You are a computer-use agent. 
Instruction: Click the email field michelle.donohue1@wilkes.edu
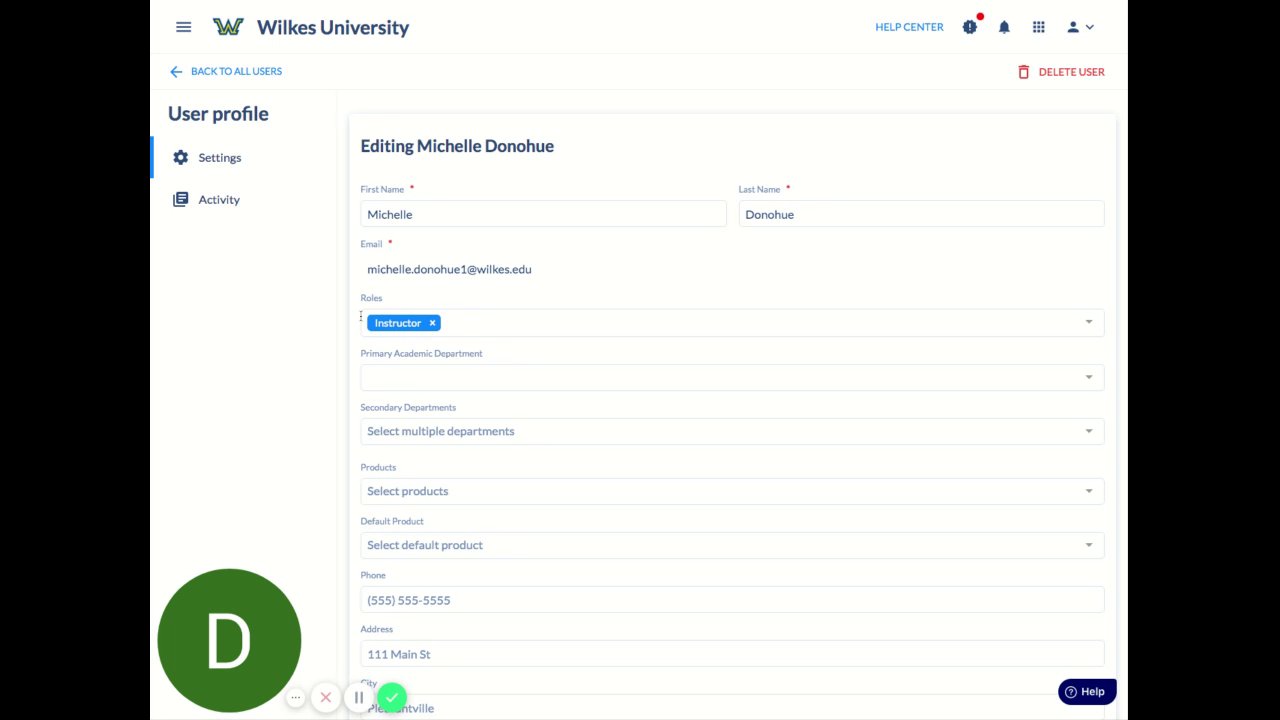point(449,269)
